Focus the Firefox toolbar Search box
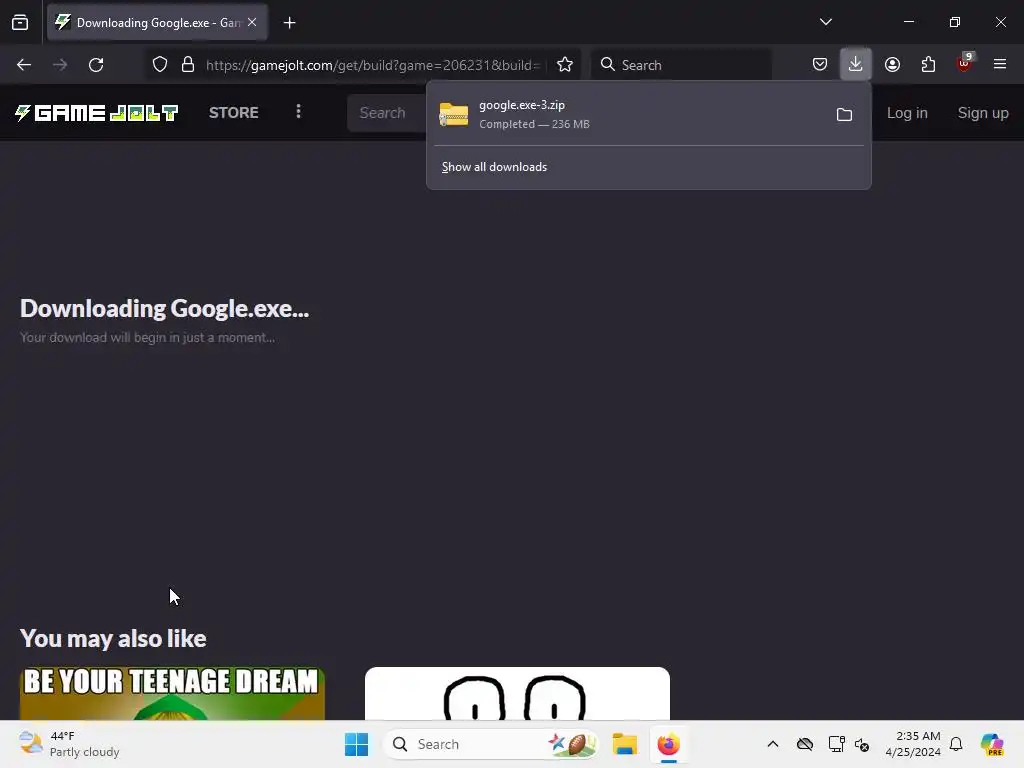 tap(681, 65)
